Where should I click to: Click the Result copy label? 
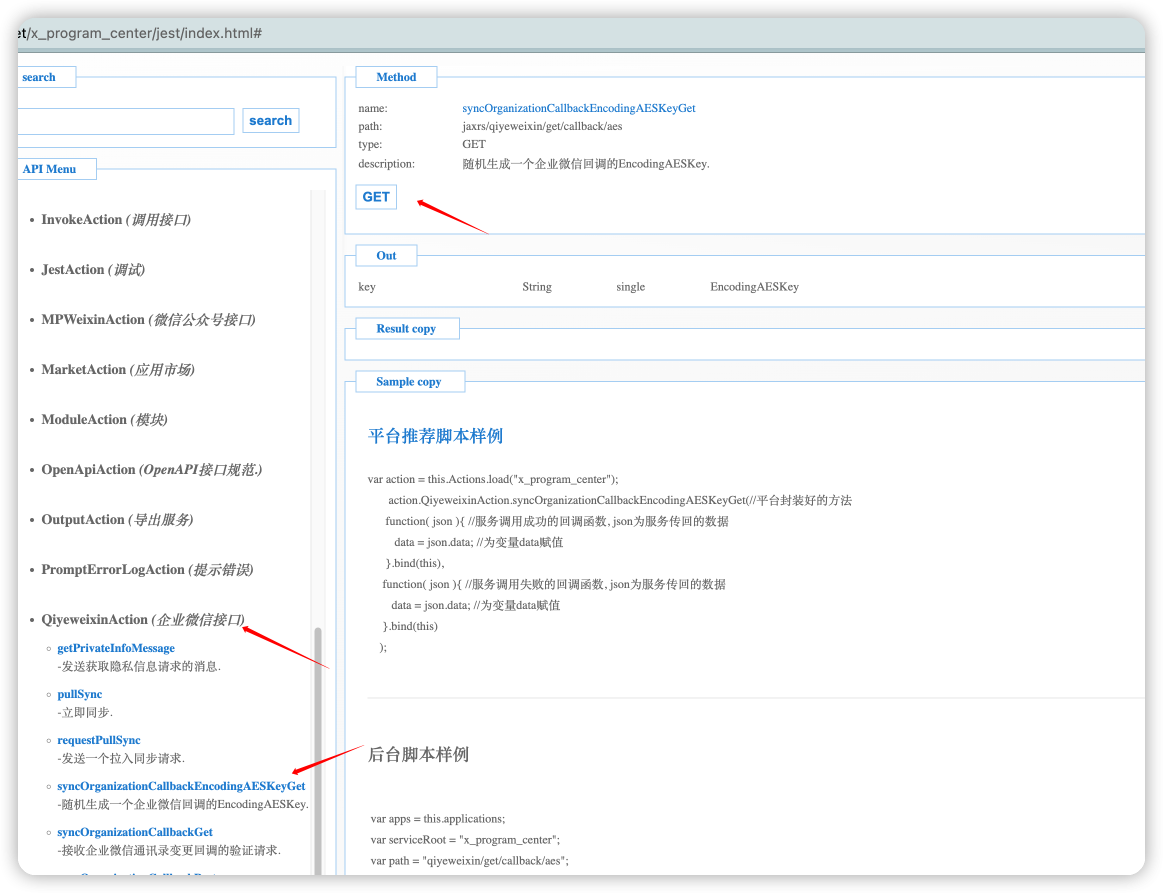pos(406,329)
